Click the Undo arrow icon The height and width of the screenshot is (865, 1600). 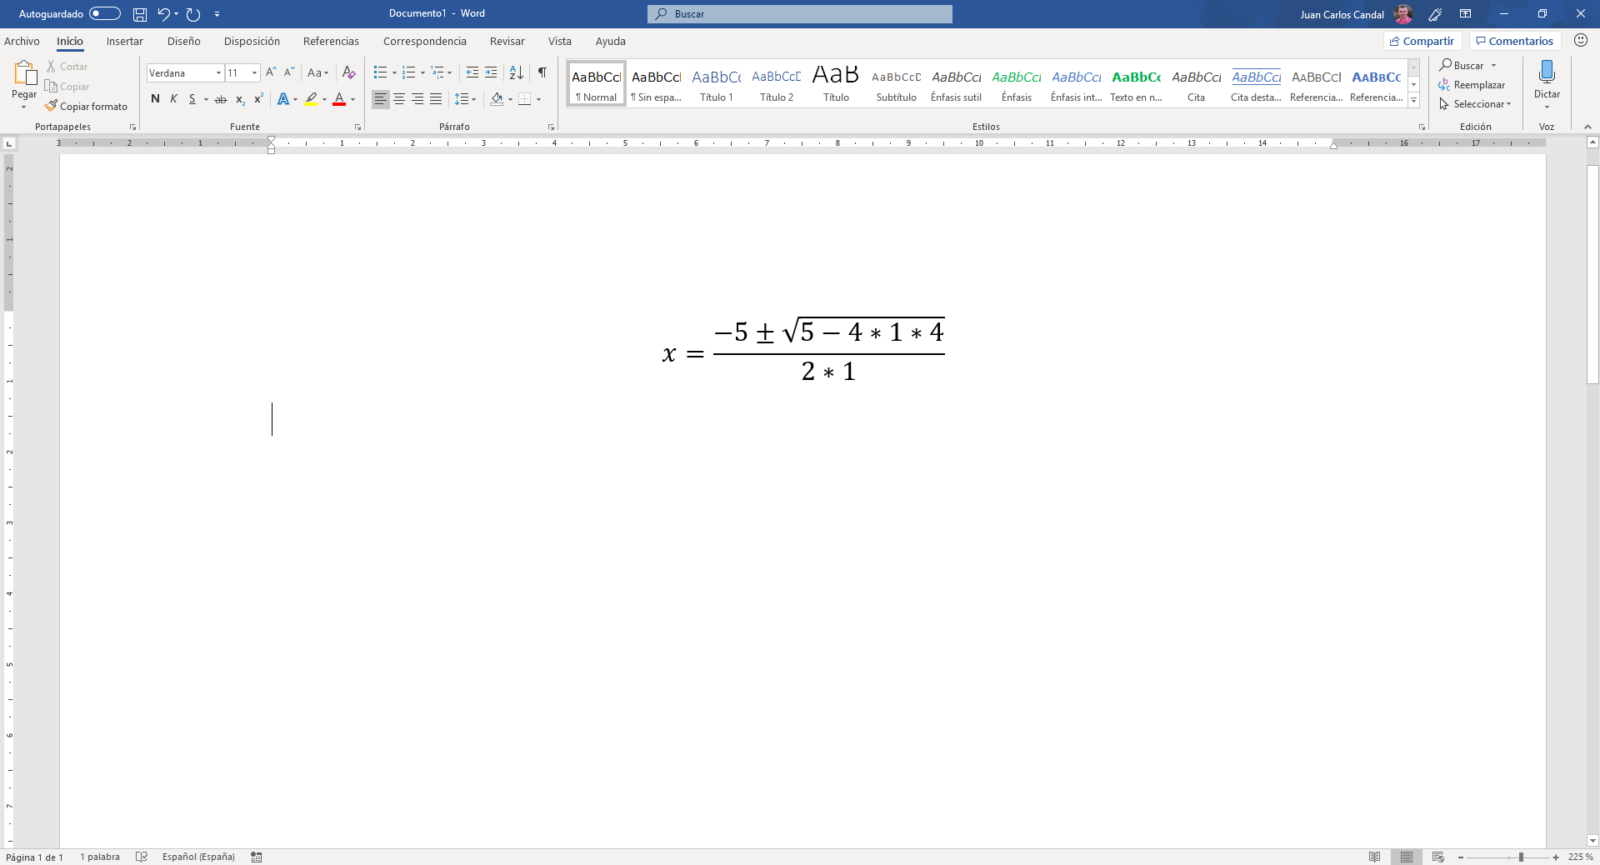tap(164, 14)
